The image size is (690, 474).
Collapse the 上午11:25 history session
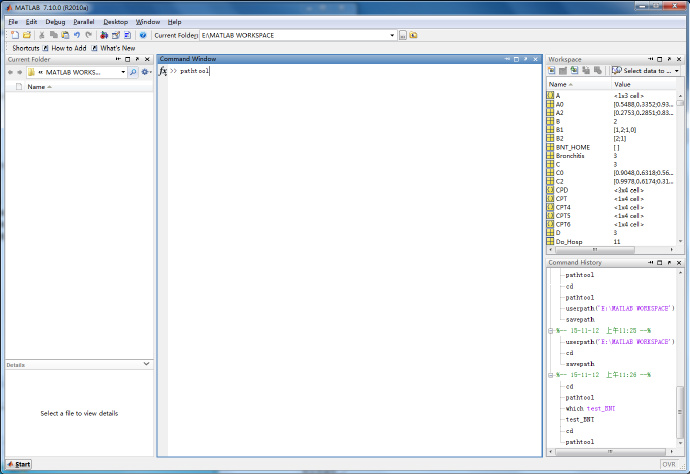tap(550, 331)
